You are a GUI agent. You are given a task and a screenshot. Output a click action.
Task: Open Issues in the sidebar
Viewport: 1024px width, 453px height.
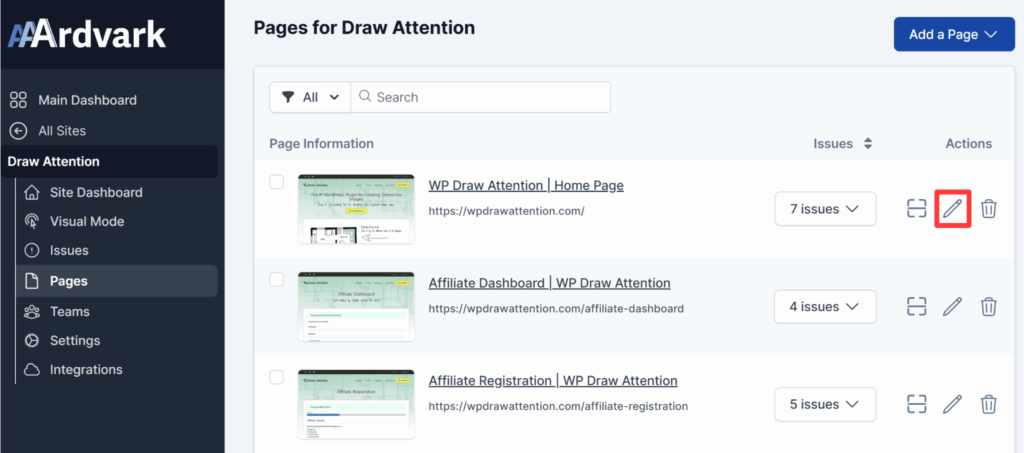[x=69, y=251]
